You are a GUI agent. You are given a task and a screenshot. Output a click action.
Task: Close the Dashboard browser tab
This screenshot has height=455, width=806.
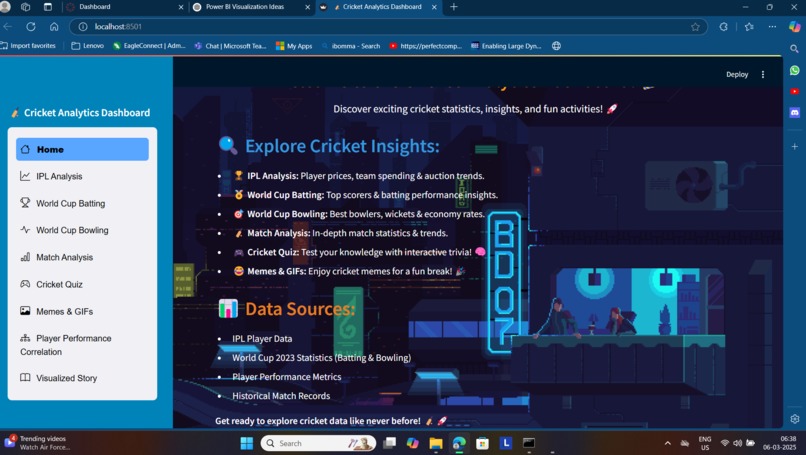(180, 7)
